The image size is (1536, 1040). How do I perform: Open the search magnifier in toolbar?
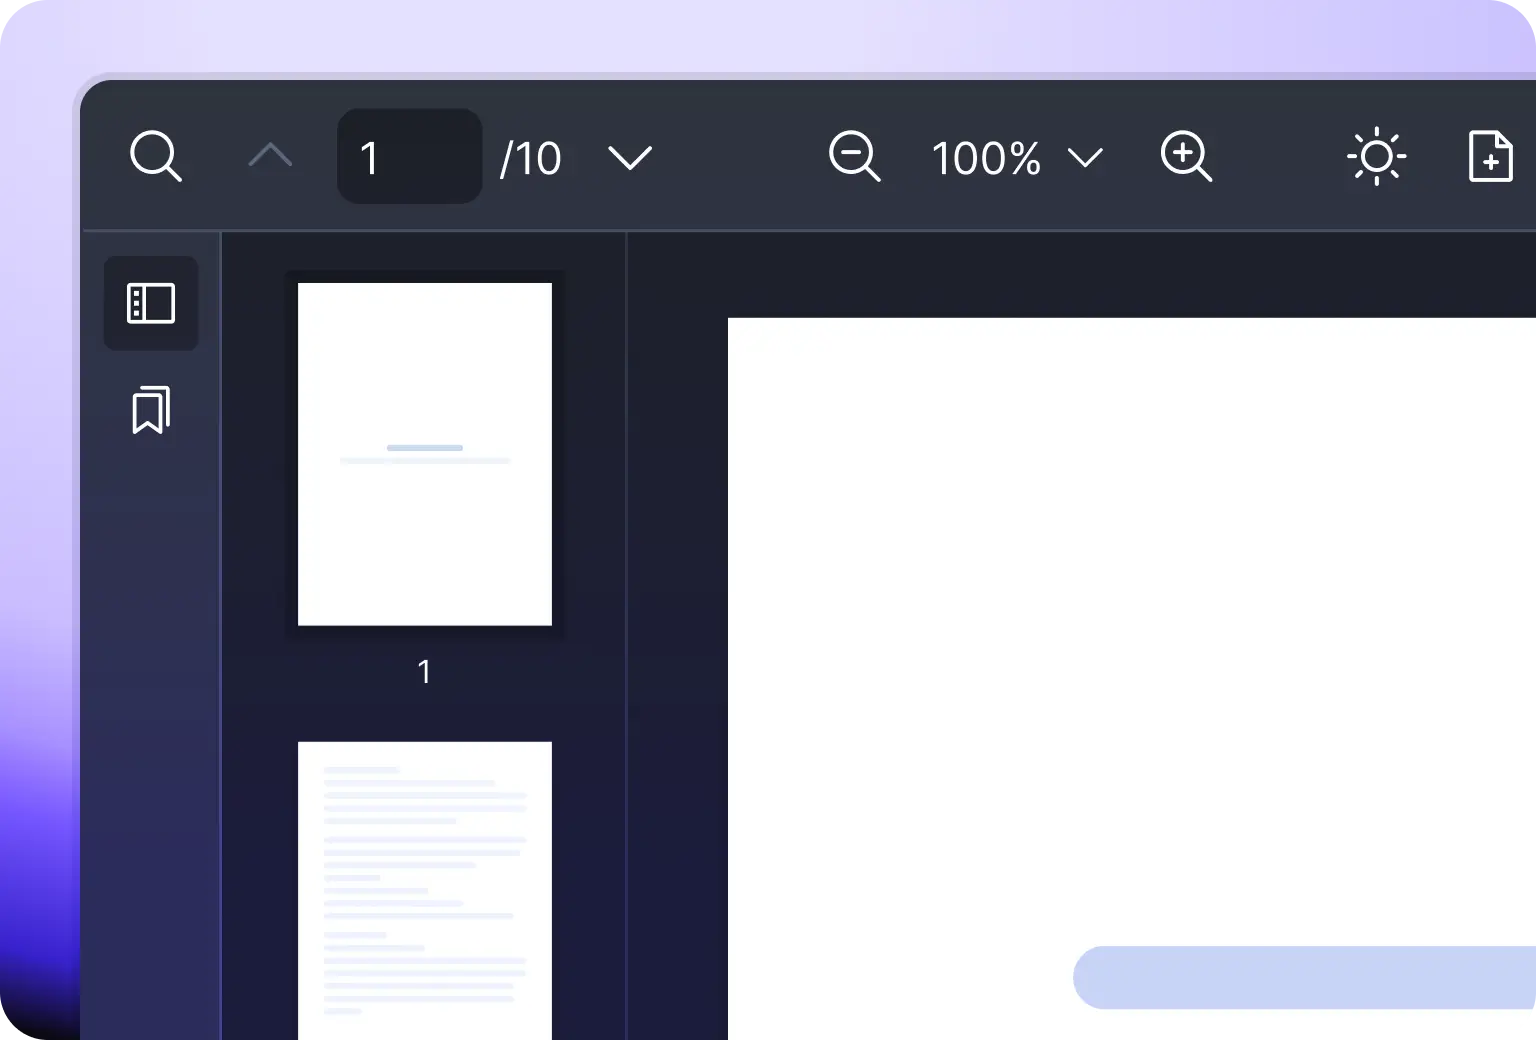coord(156,156)
